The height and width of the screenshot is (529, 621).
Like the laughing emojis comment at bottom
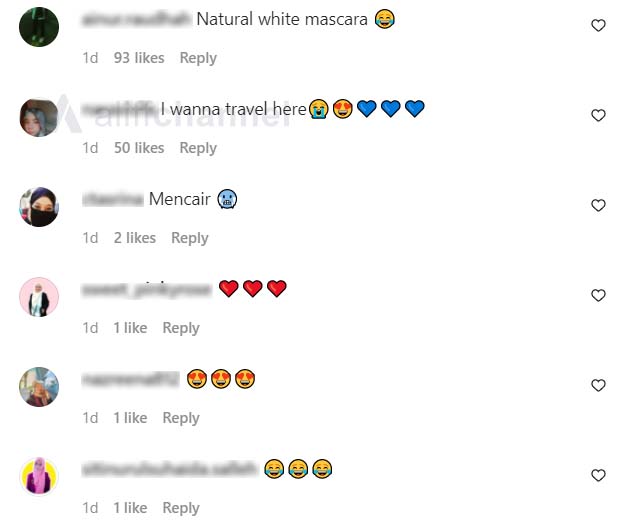[x=598, y=475]
